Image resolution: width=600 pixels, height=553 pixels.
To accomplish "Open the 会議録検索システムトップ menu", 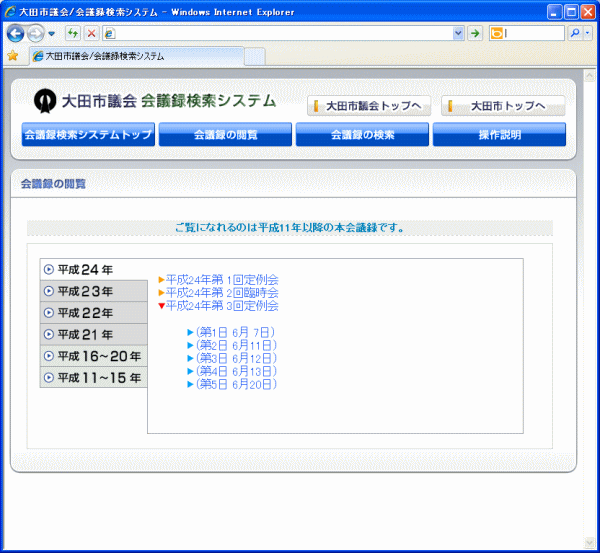I will [88, 134].
